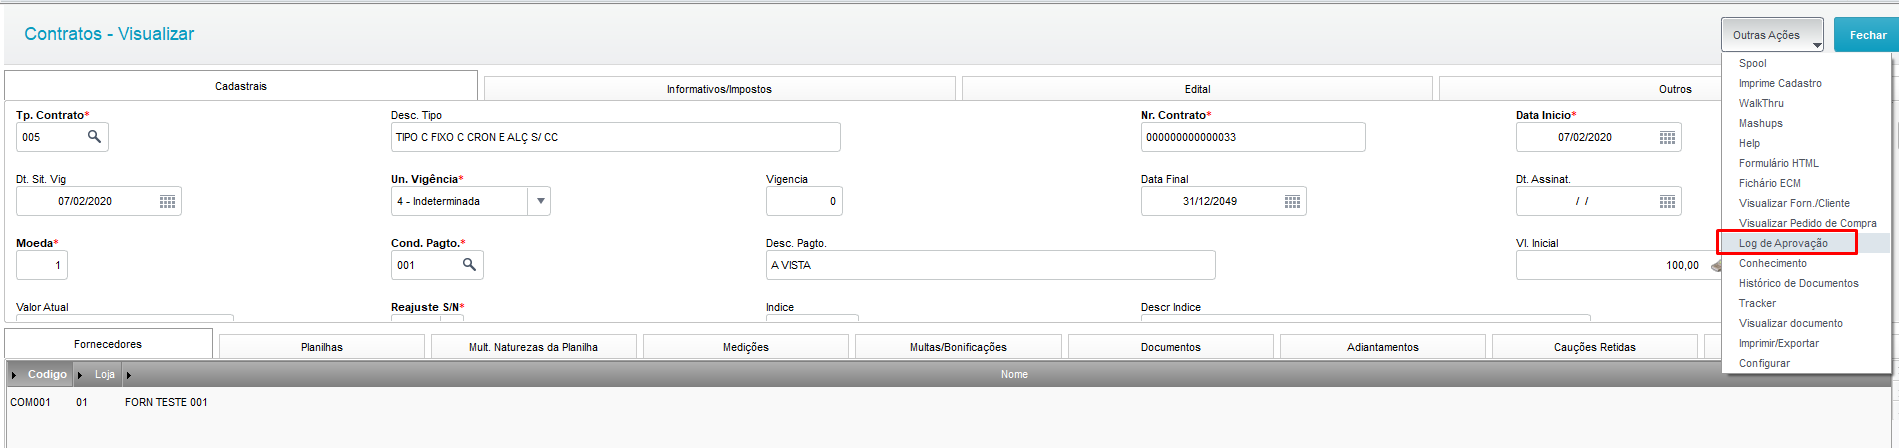Open calendar picker for Dt. Sit. Vig

pyautogui.click(x=167, y=201)
